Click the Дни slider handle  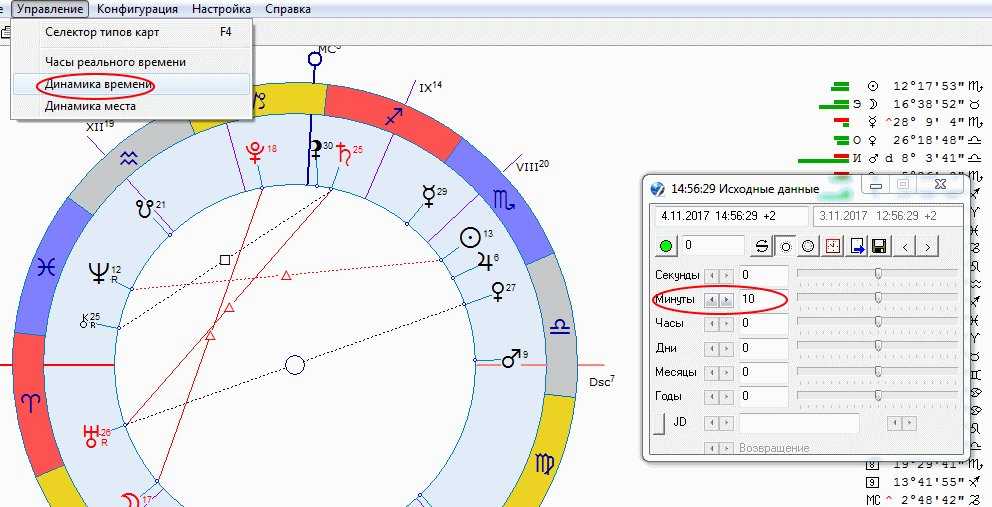879,346
